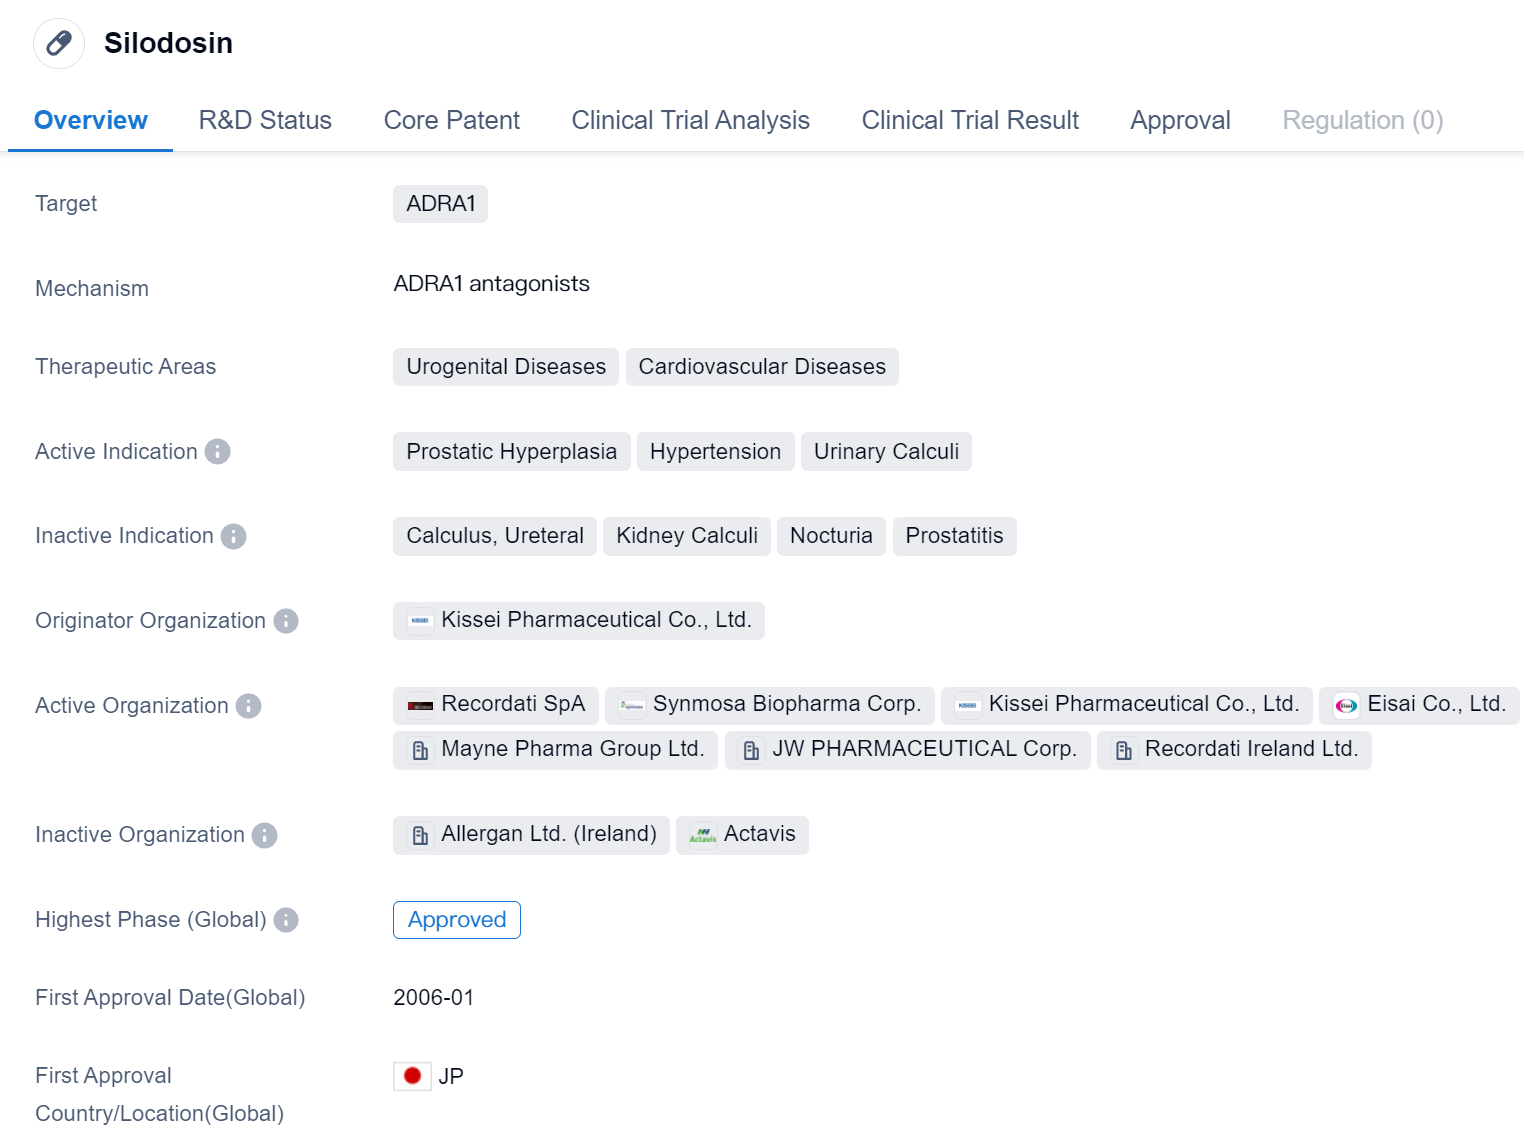This screenshot has height=1146, width=1524.
Task: Click info icon beside Active Indication
Action: pos(217,452)
